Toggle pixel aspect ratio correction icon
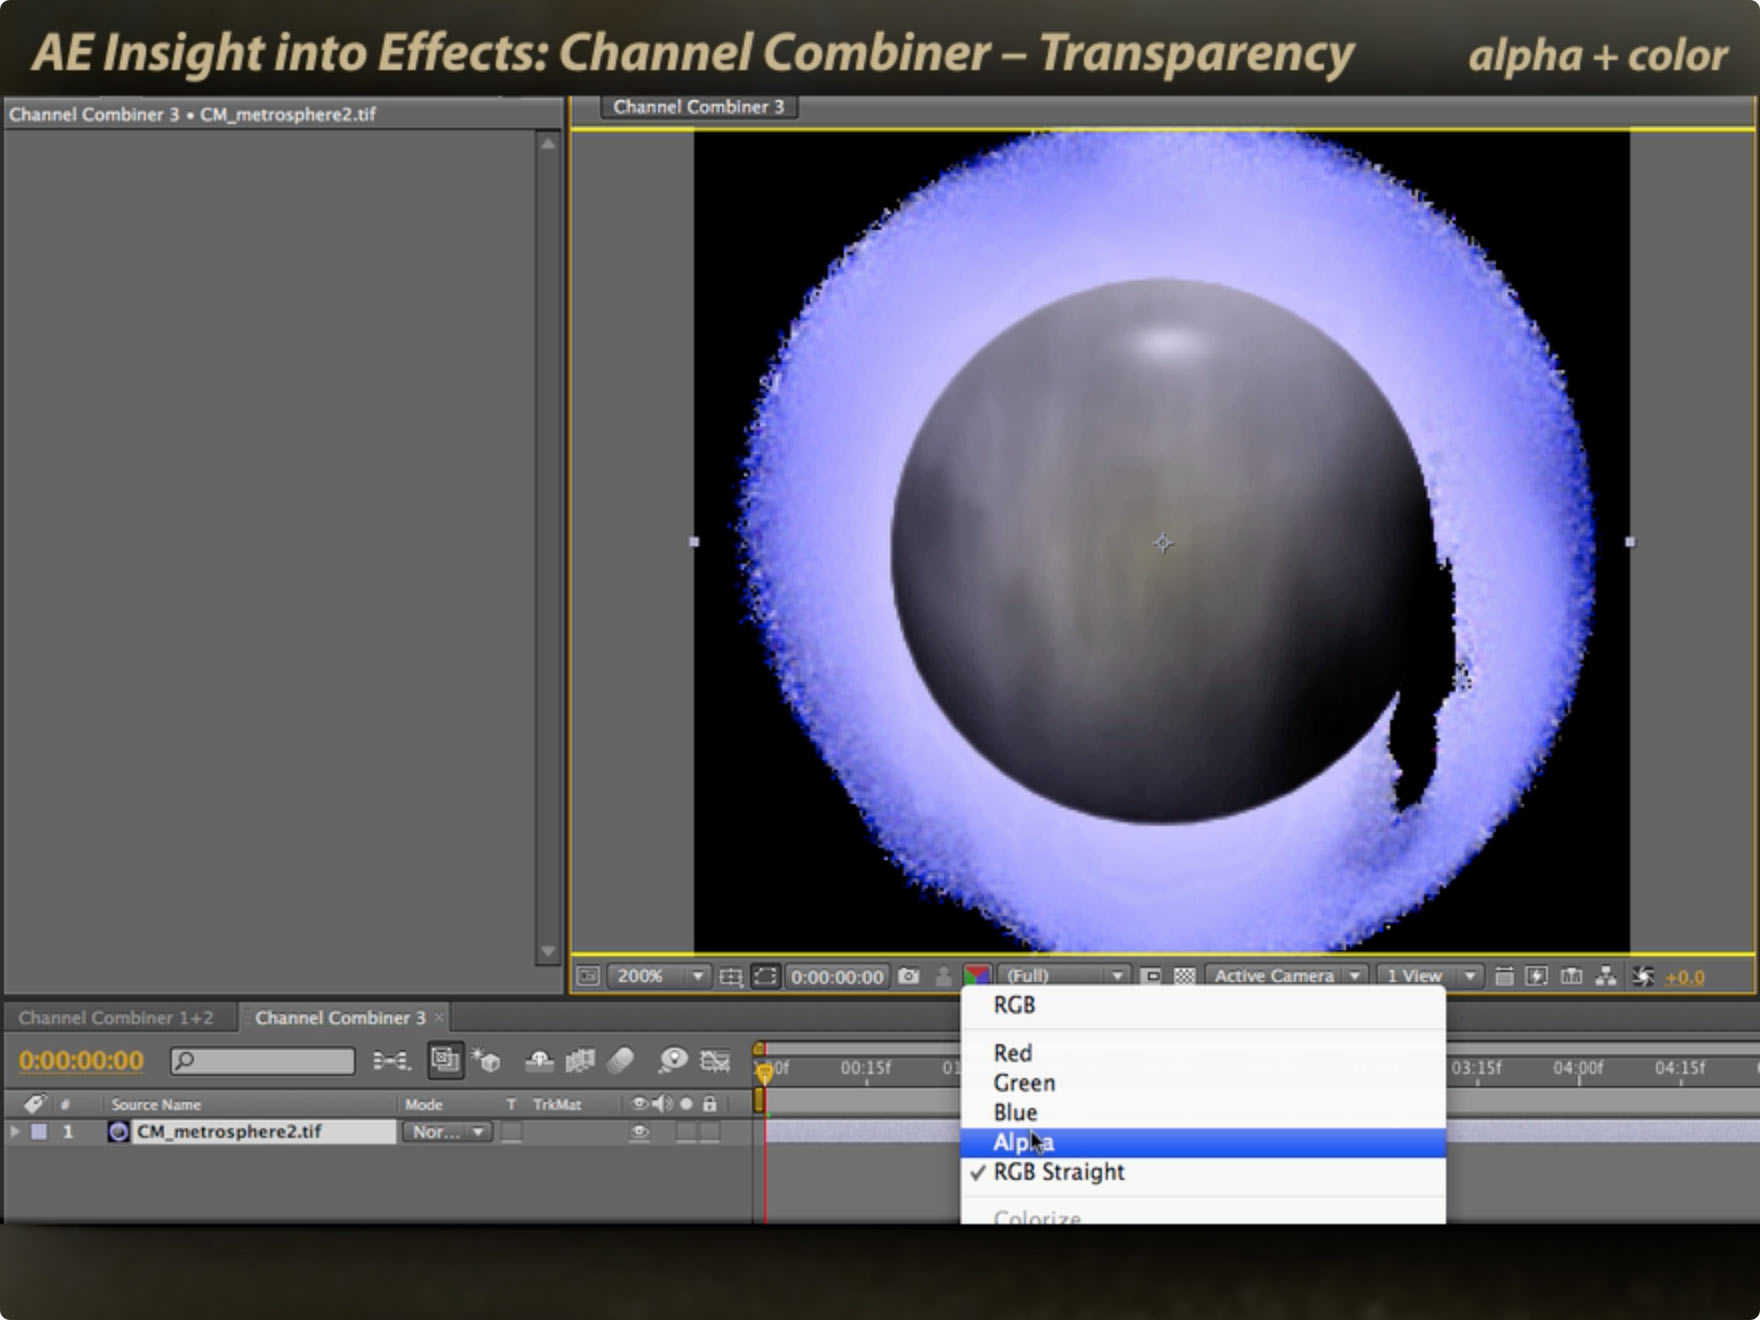The image size is (1760, 1320). pyautogui.click(x=1503, y=976)
